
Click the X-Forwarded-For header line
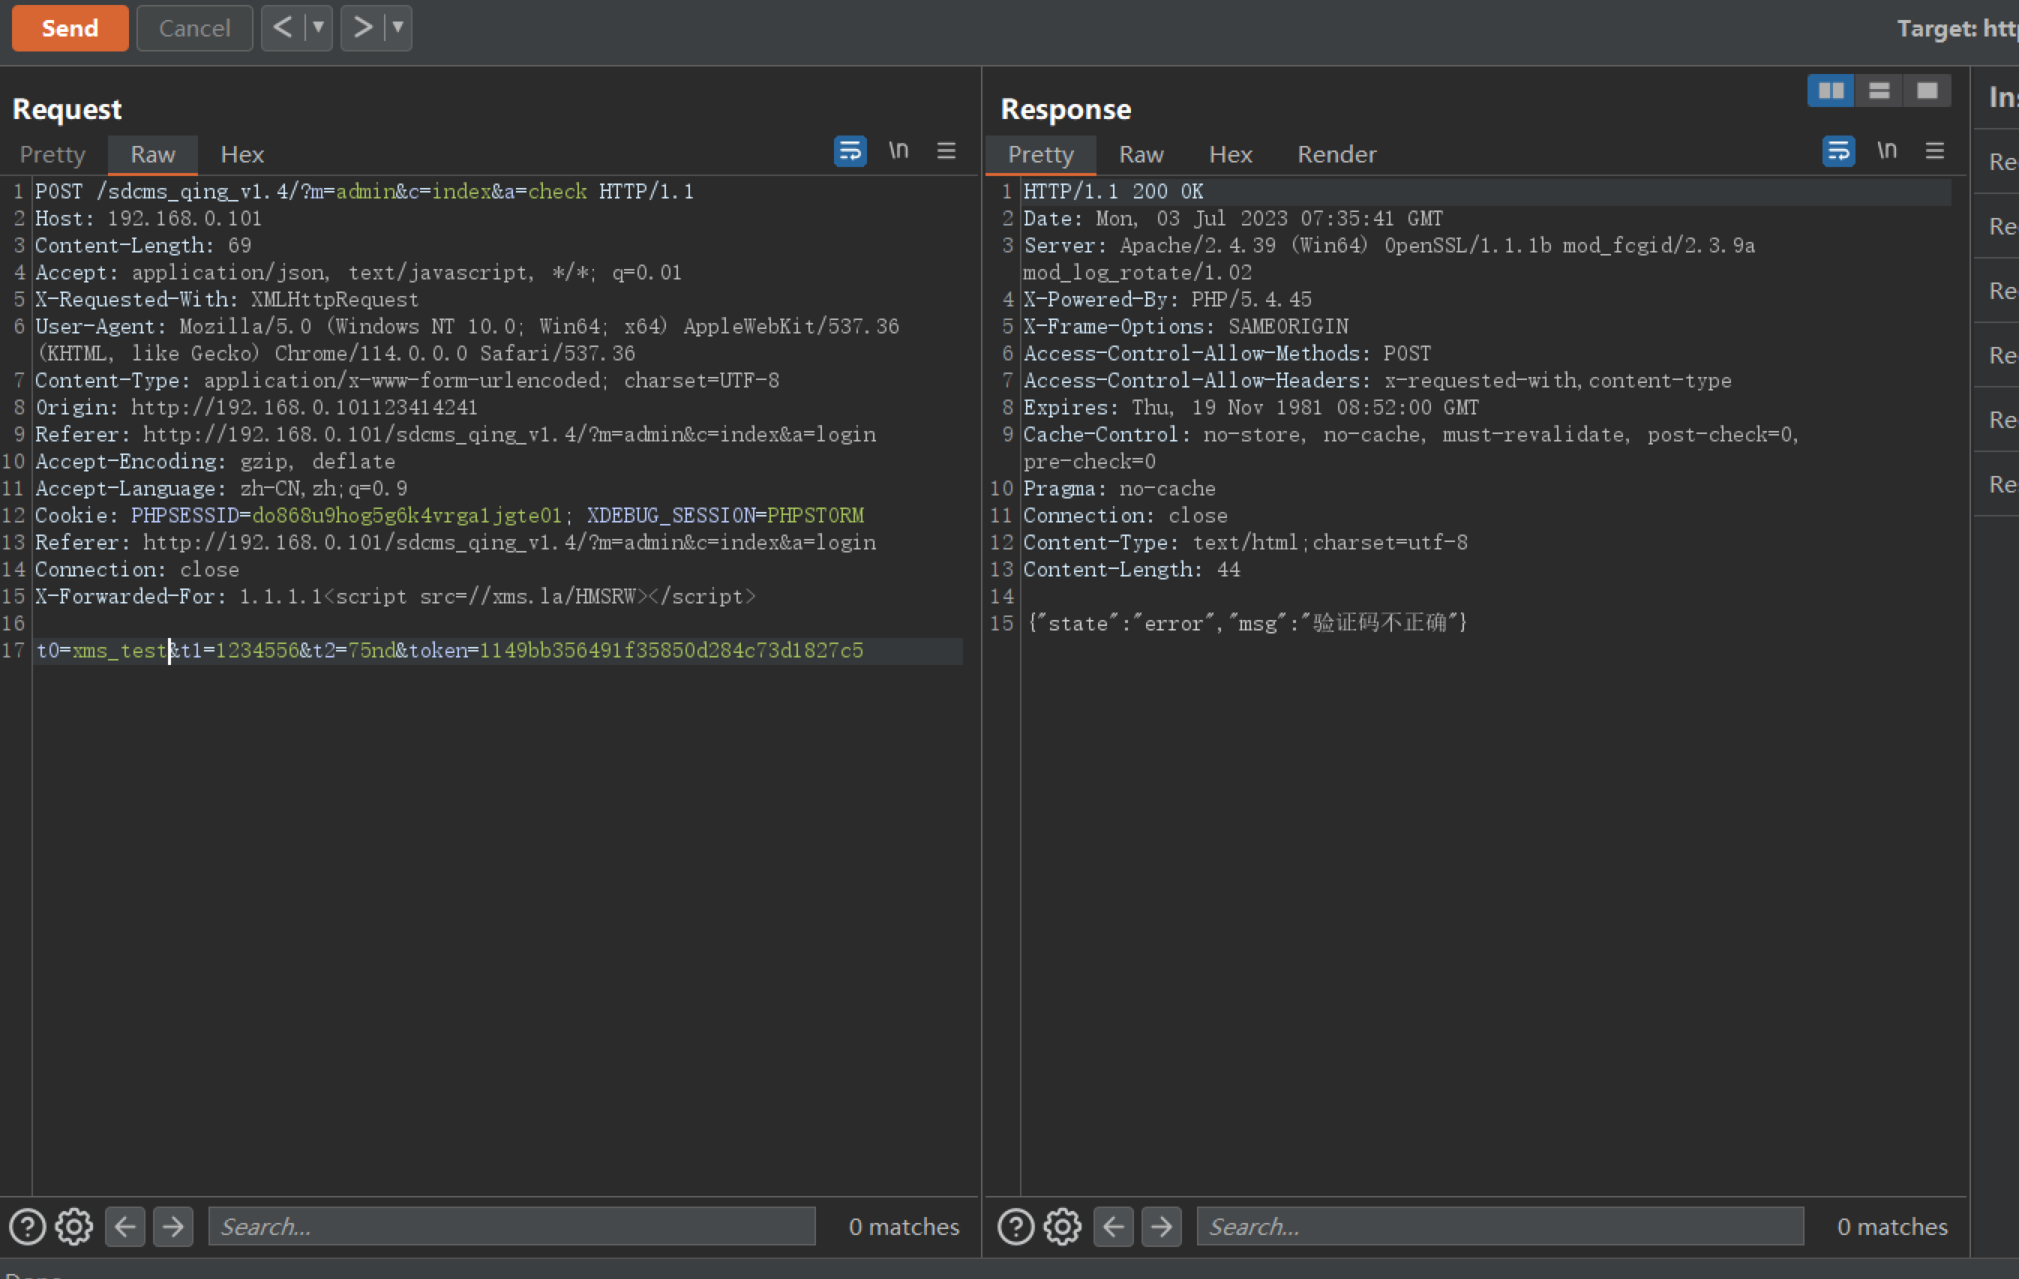[x=395, y=597]
